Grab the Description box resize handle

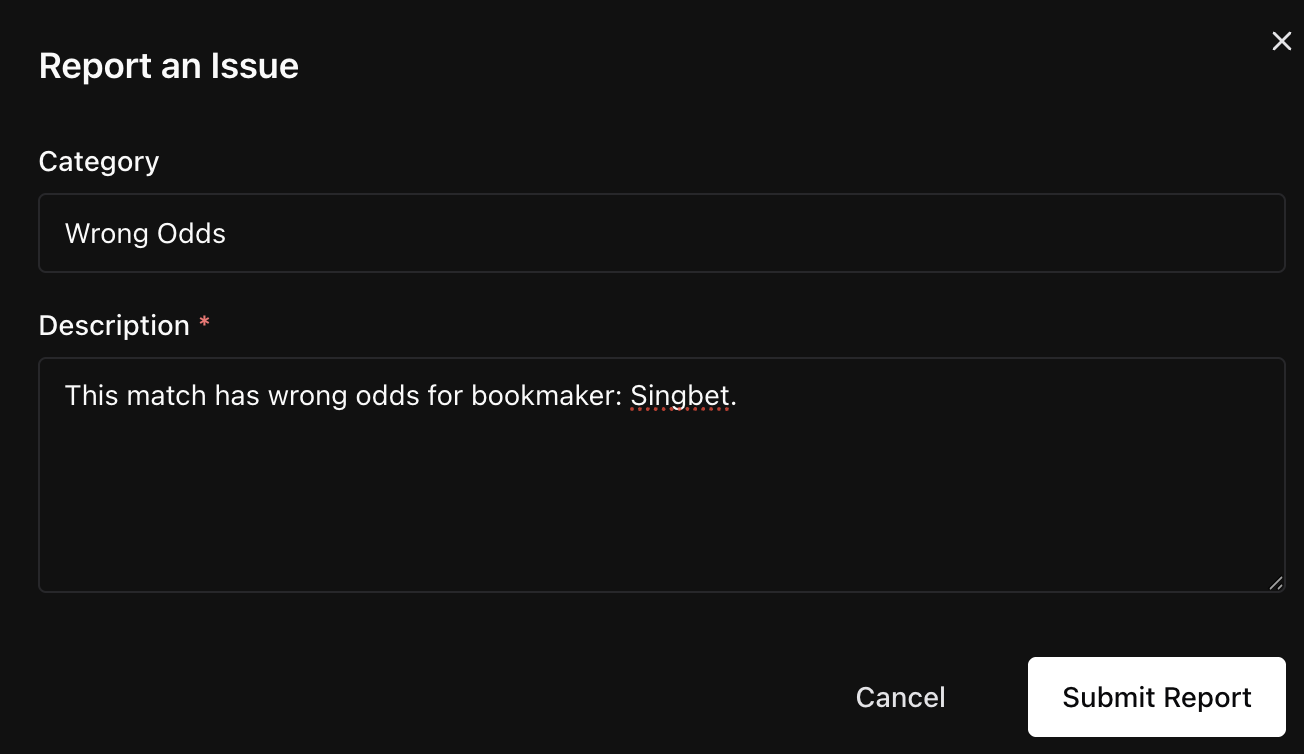coord(1275,583)
